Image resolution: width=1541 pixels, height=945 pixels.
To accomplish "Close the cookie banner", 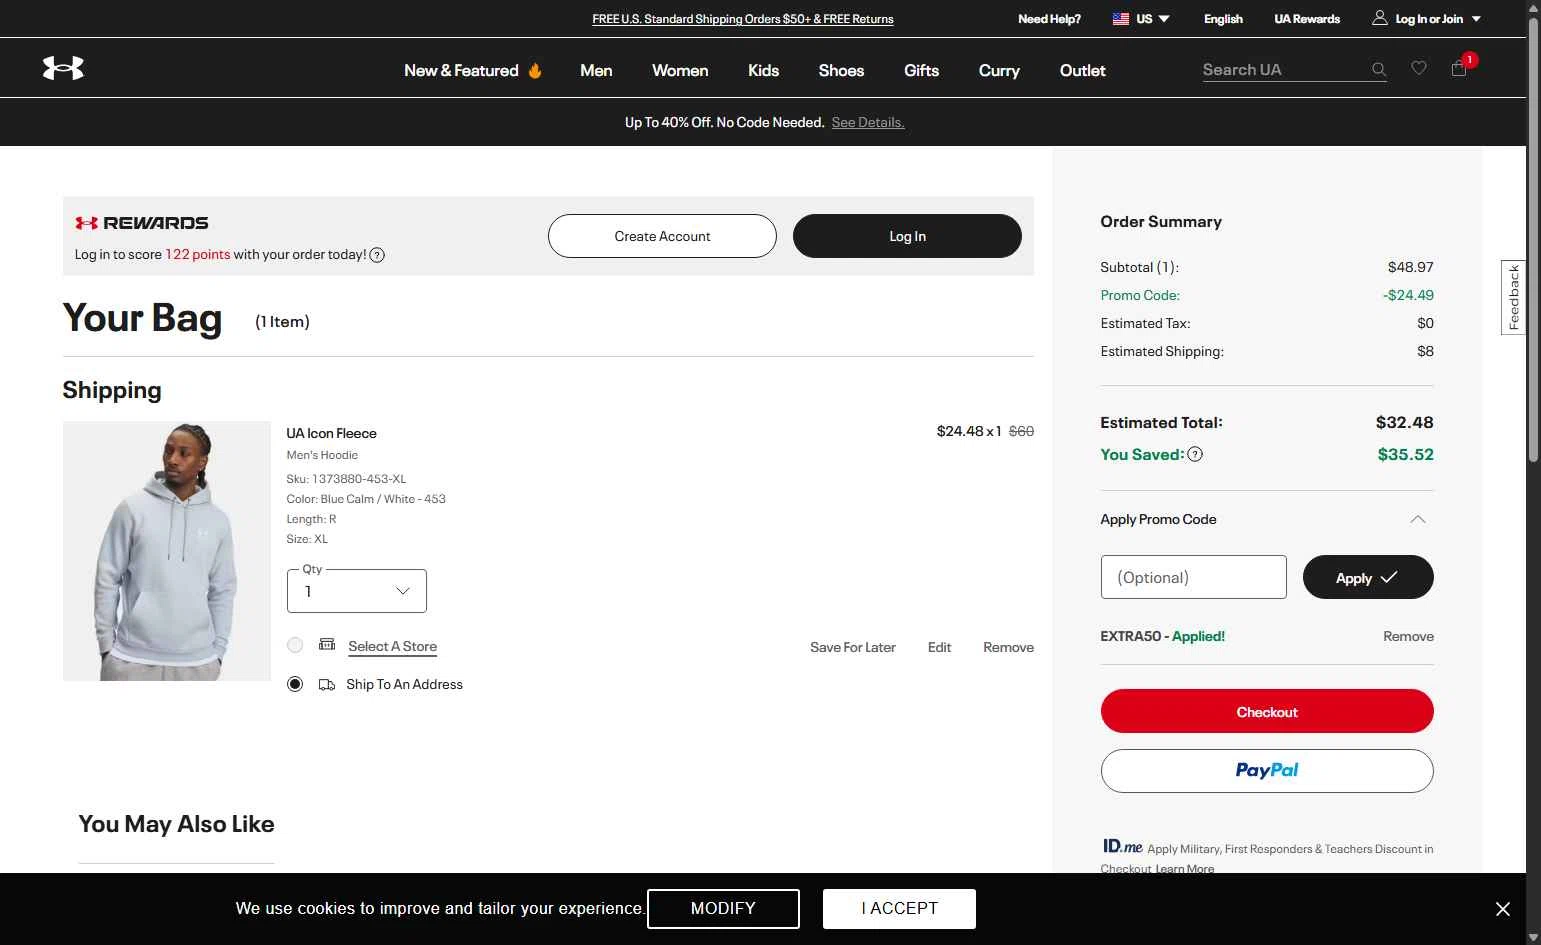I will 1503,909.
